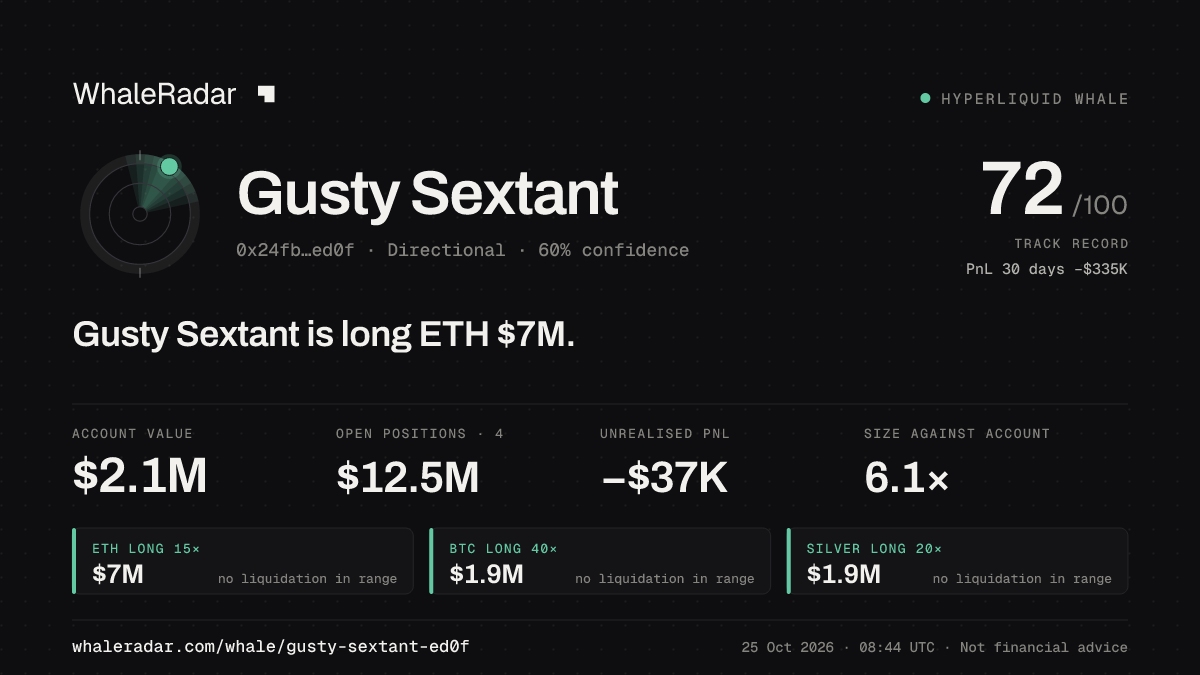Click no liquidation text in BTC card
1200x675 pixels.
click(665, 579)
